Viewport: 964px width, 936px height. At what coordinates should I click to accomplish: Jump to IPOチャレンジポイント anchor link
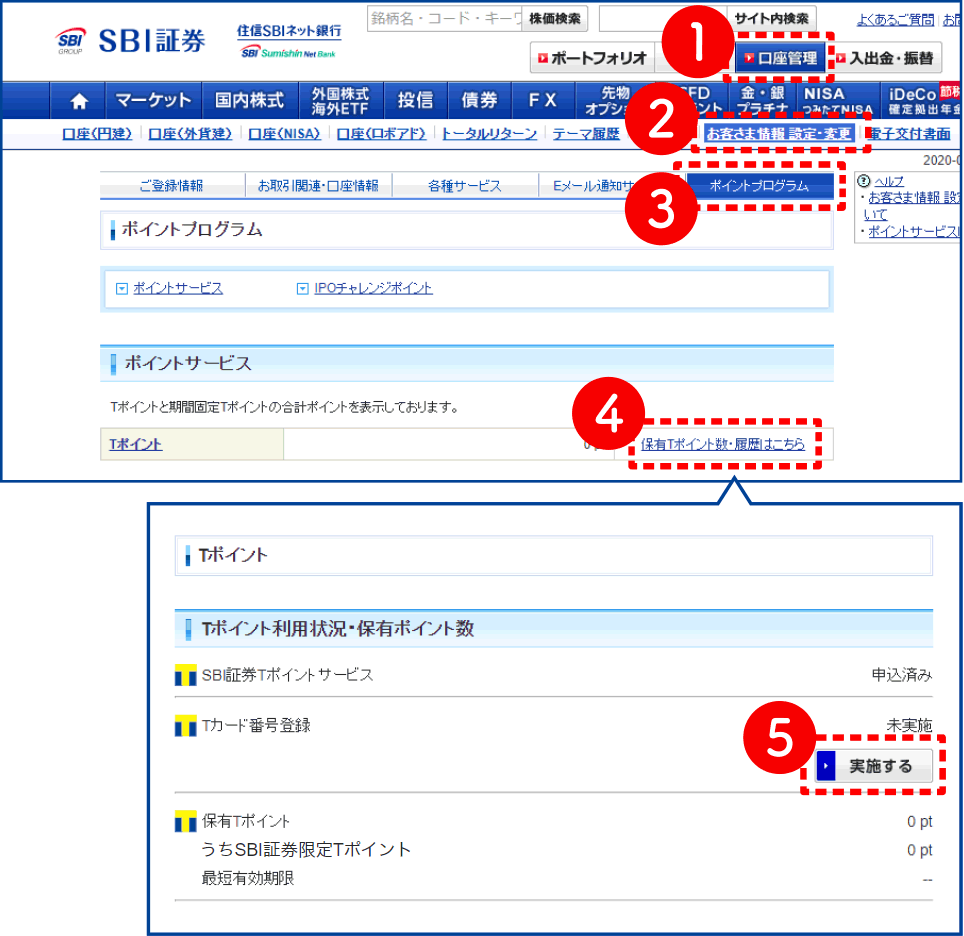tap(373, 288)
